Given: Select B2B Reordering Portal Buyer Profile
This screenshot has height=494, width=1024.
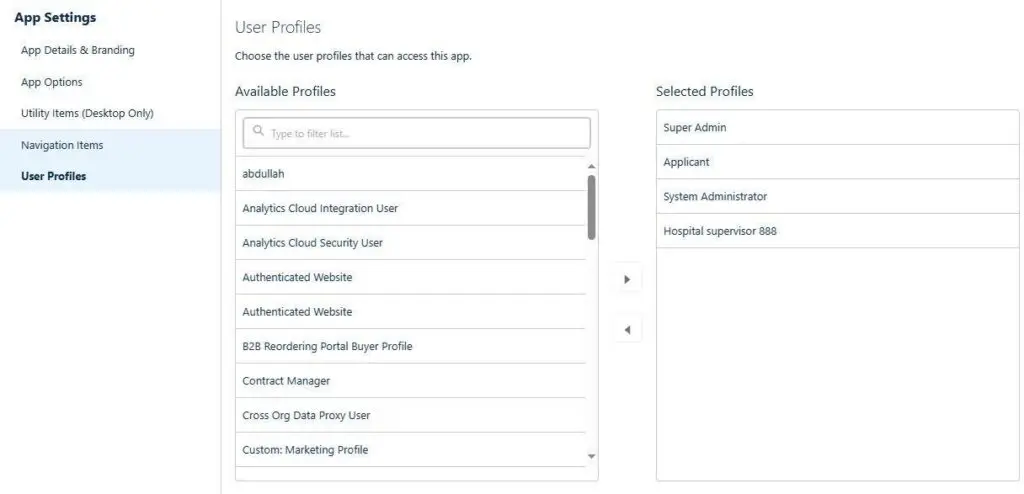Looking at the screenshot, I should point(327,346).
